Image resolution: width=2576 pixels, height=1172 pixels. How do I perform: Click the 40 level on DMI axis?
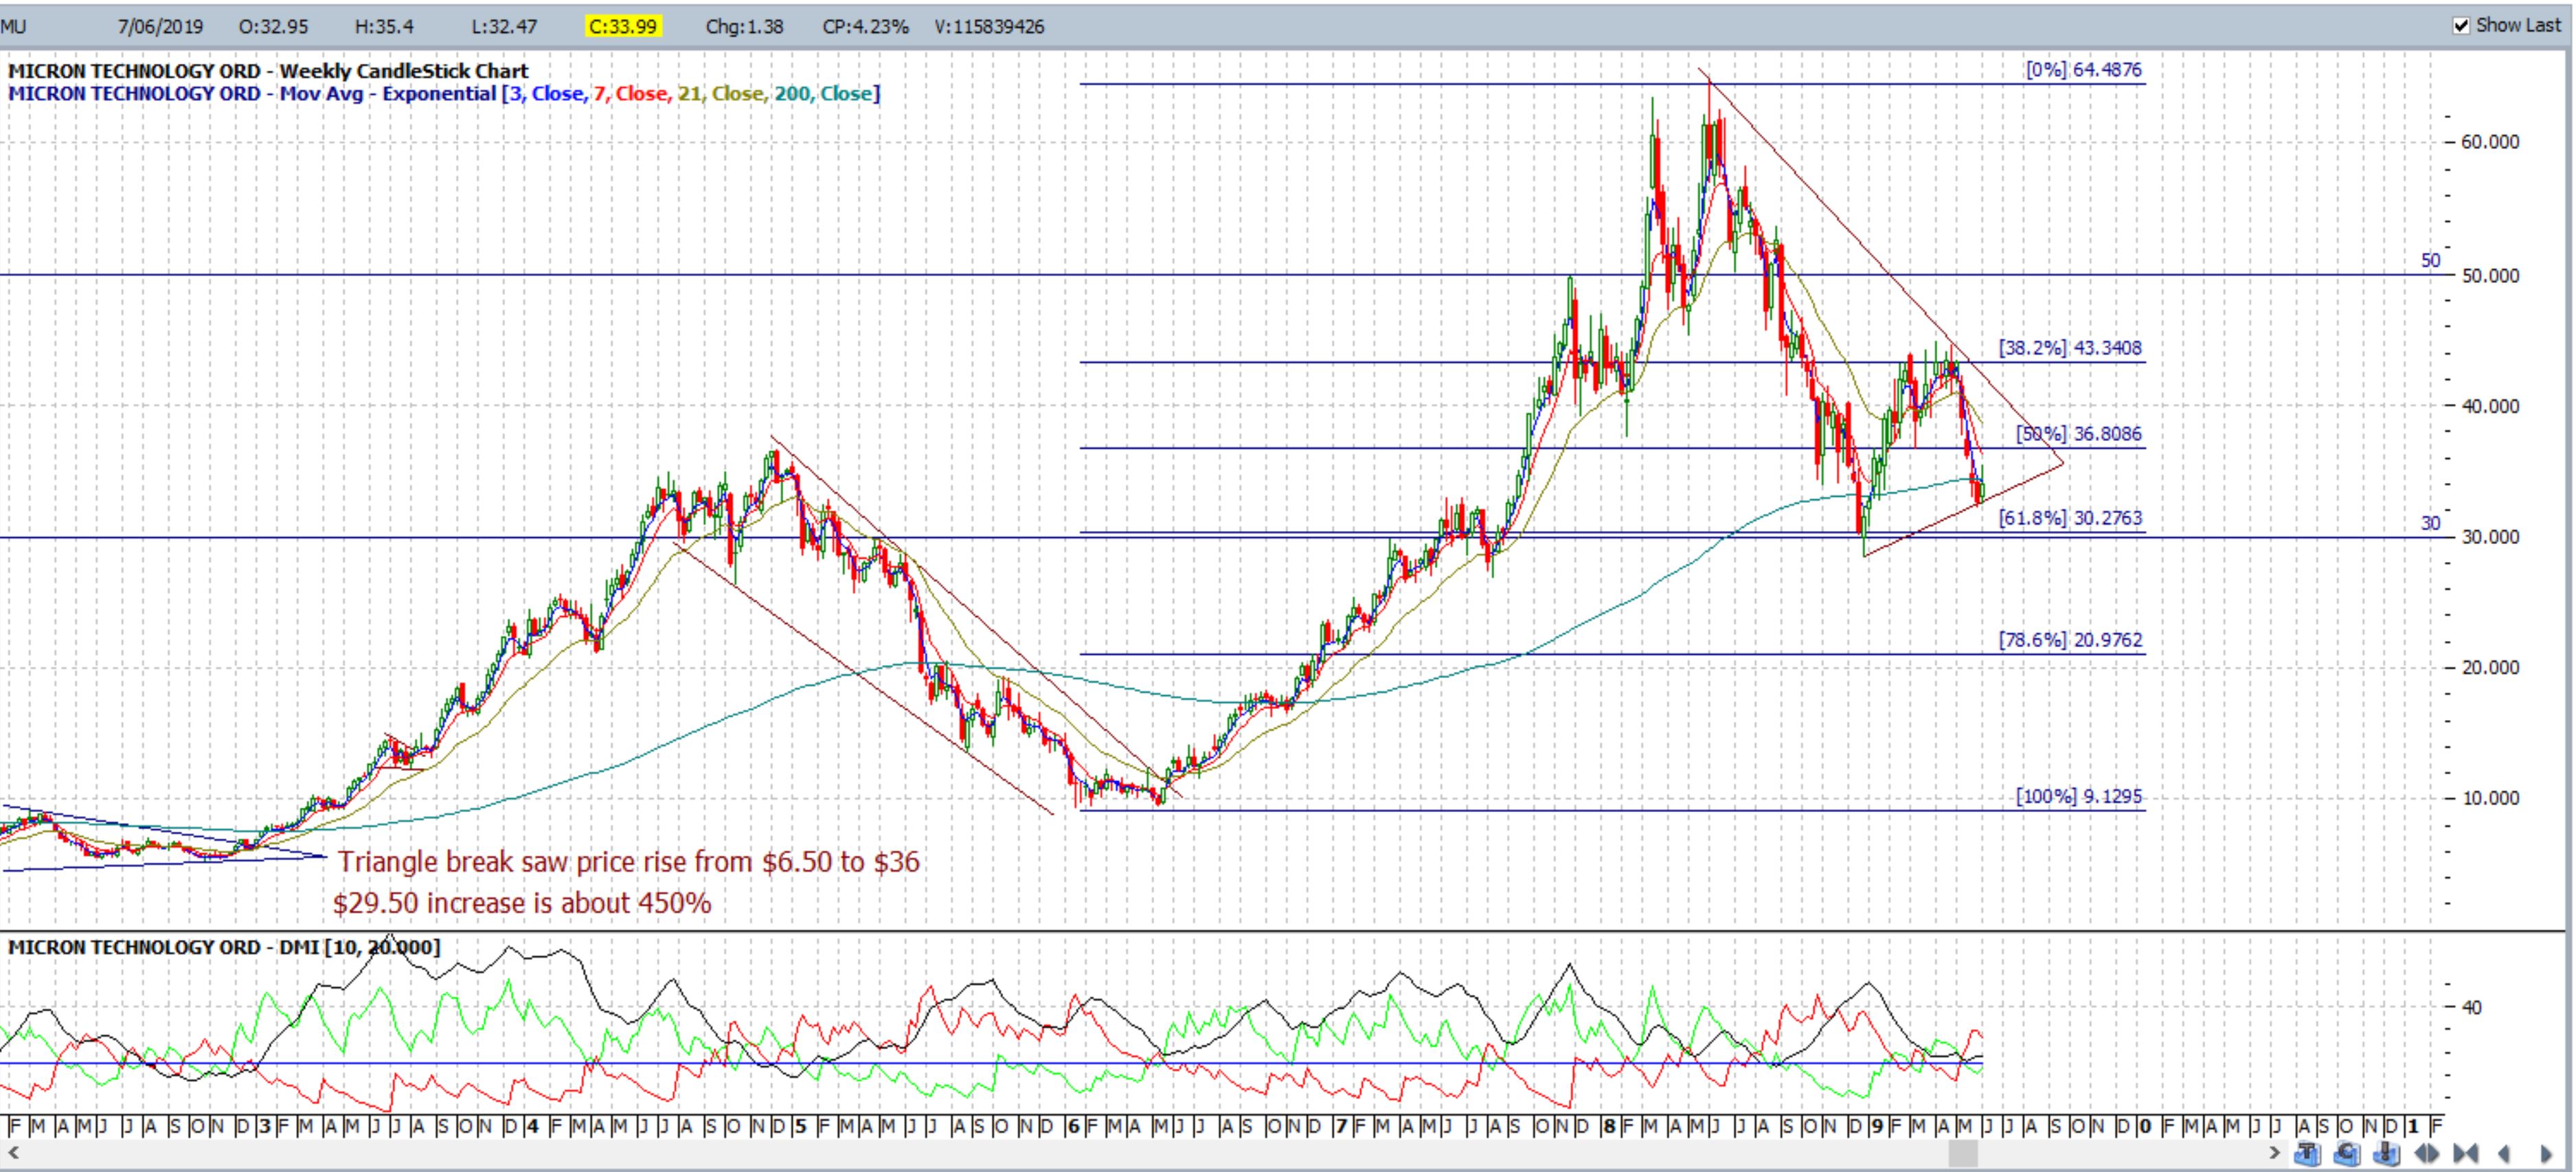pyautogui.click(x=2471, y=1007)
